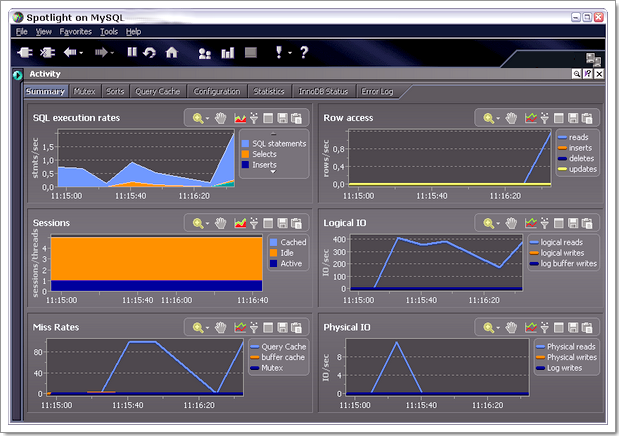The height and width of the screenshot is (436, 619).
Task: Click the SQL statements legend color swatch
Action: tap(245, 144)
